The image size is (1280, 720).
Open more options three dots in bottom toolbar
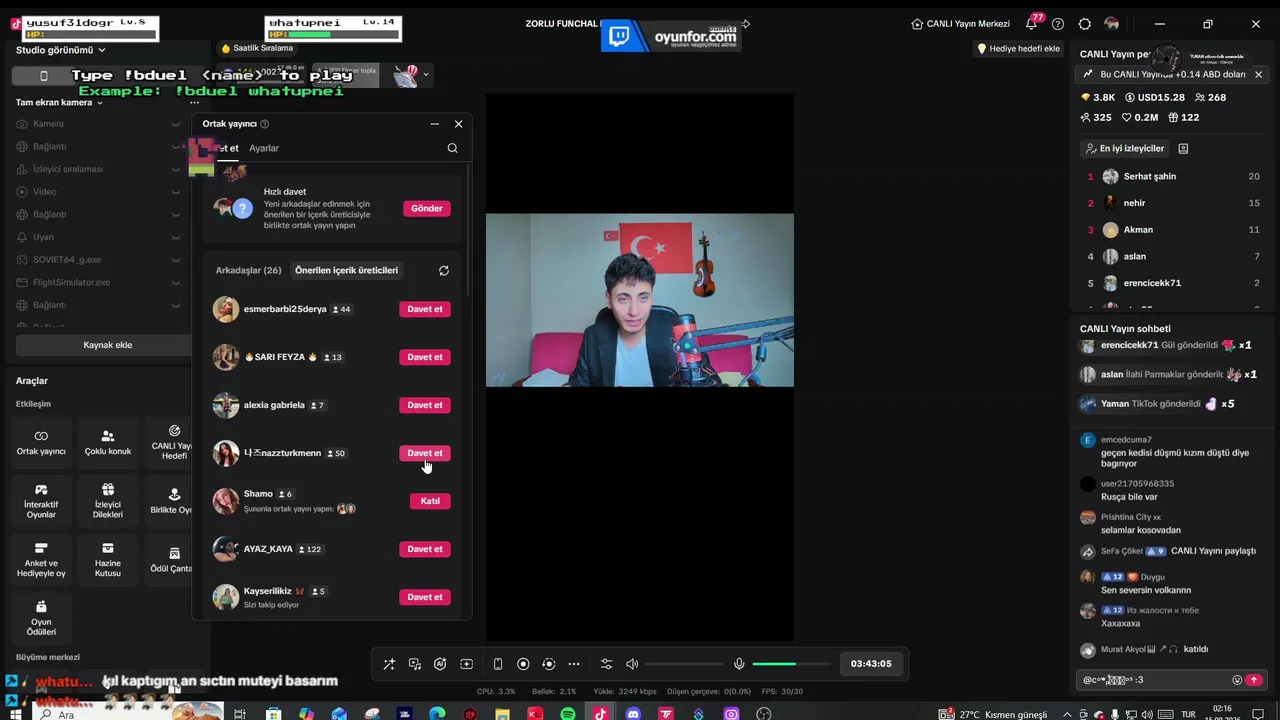574,664
